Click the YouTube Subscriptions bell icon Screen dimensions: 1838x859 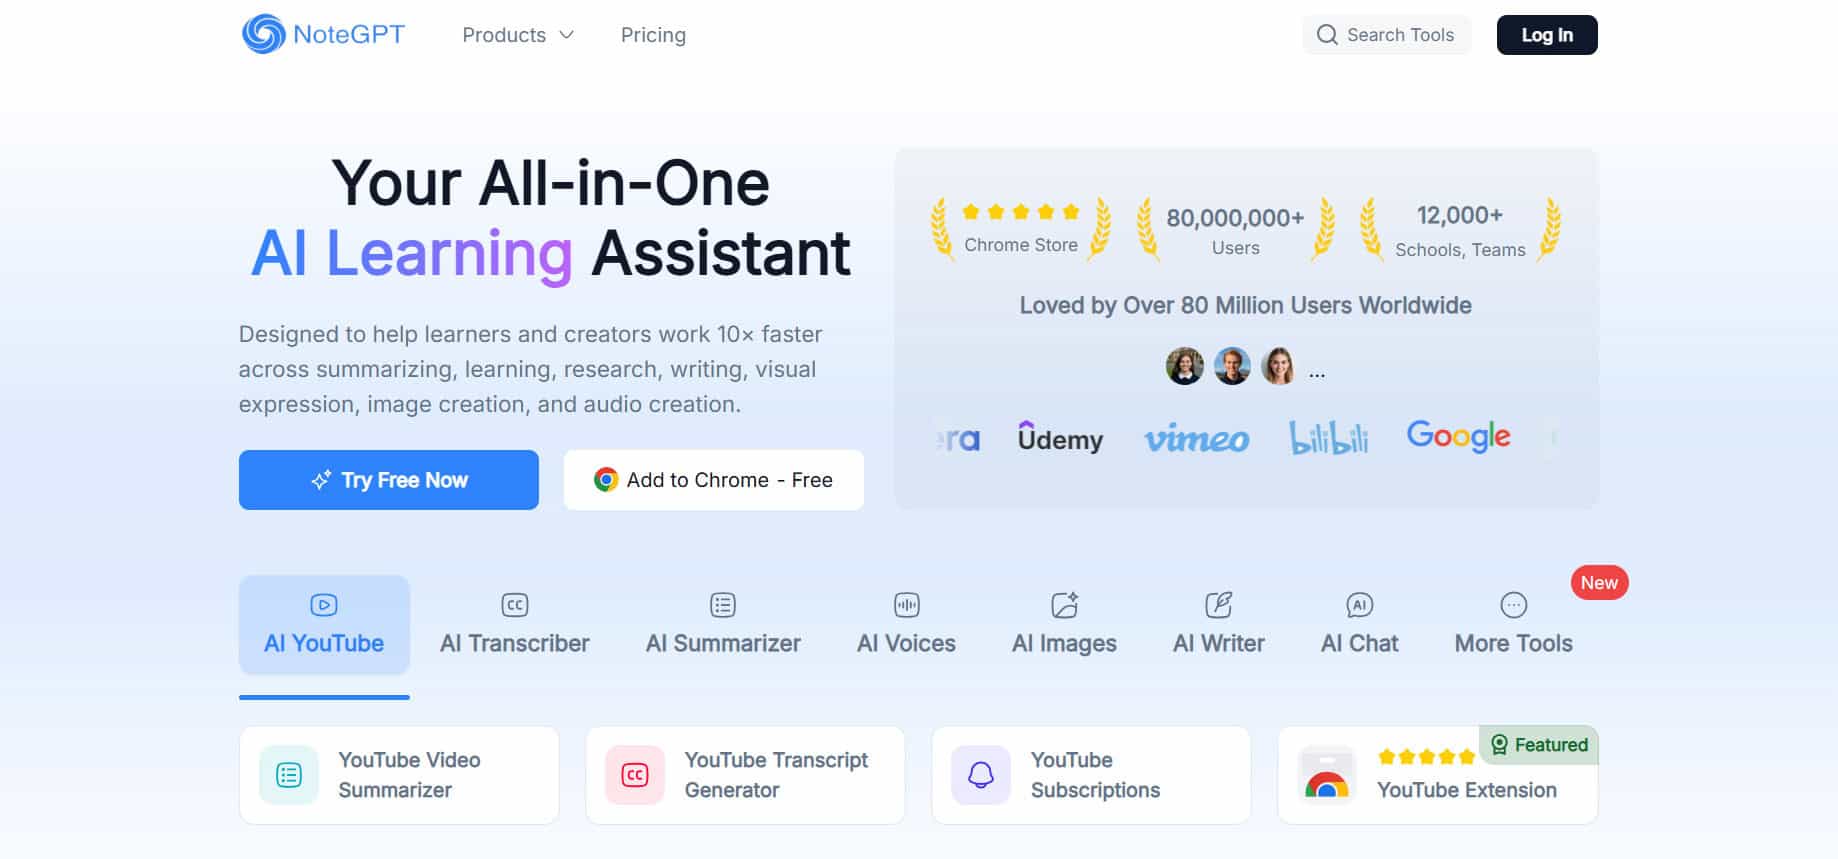tap(981, 775)
